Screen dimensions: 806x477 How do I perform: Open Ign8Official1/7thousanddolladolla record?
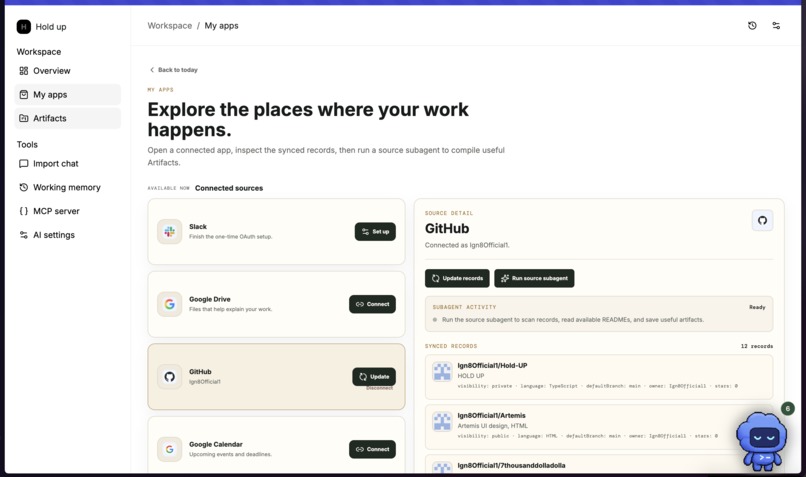(599, 464)
